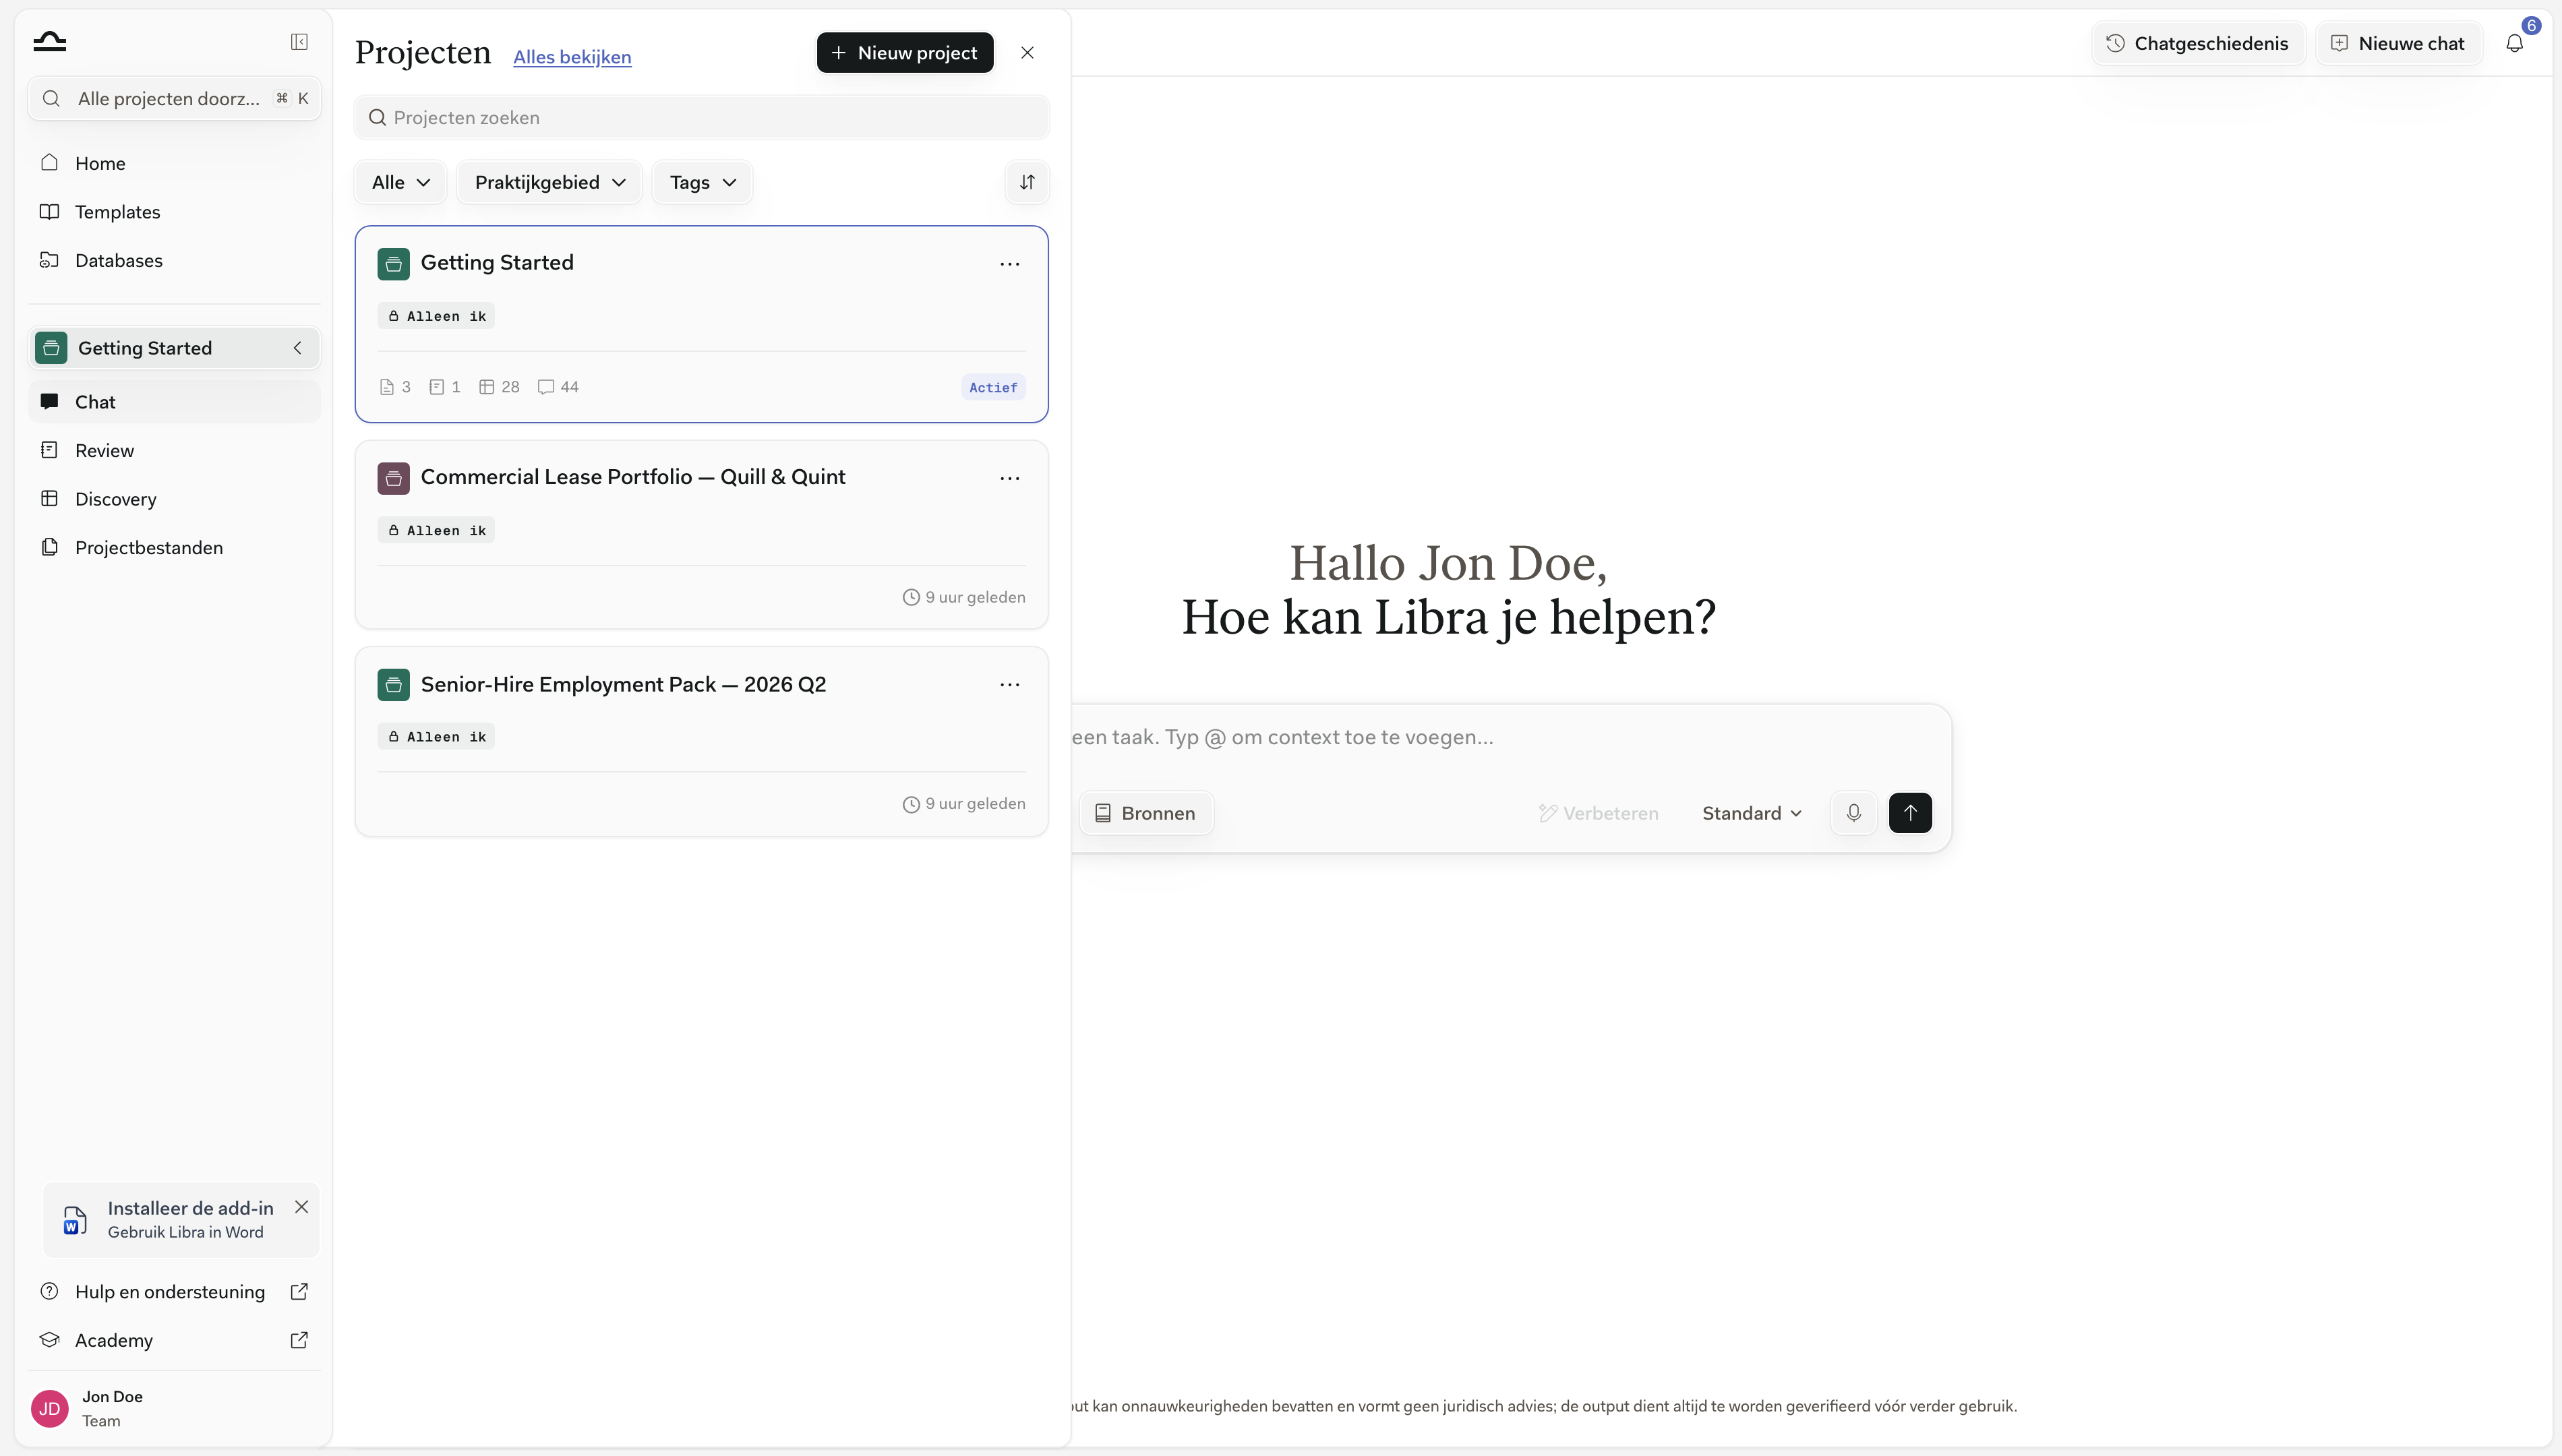This screenshot has height=1456, width=2562.
Task: Open Templates in sidebar
Action: [174, 212]
